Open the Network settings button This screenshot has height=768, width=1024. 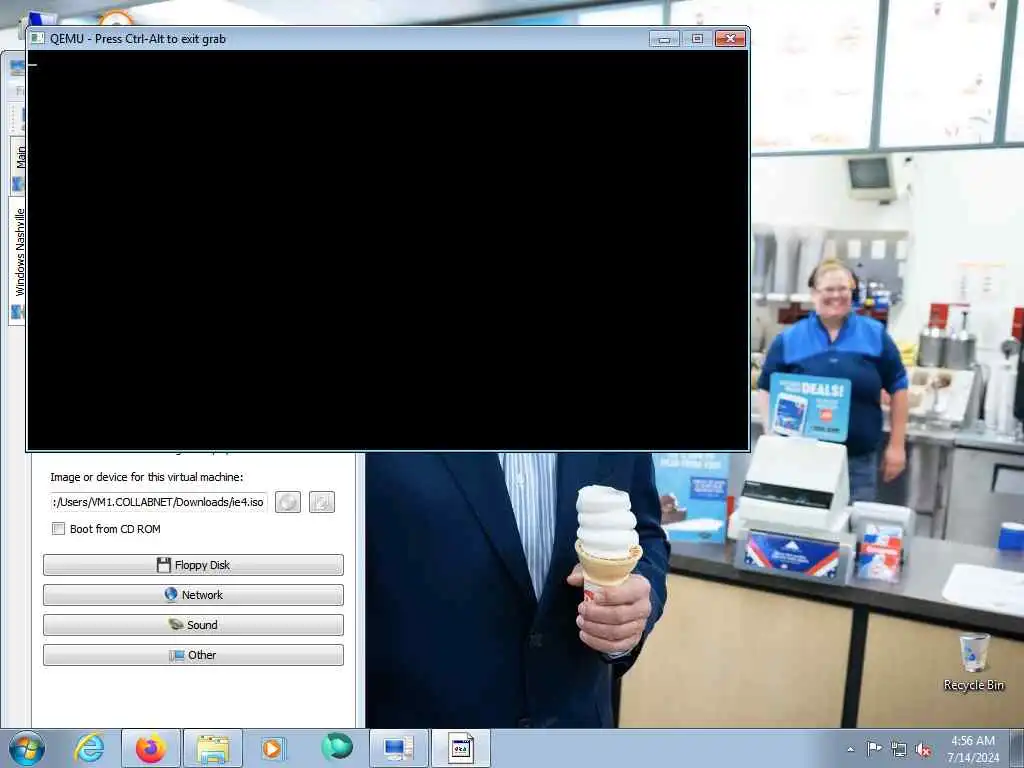tap(193, 595)
